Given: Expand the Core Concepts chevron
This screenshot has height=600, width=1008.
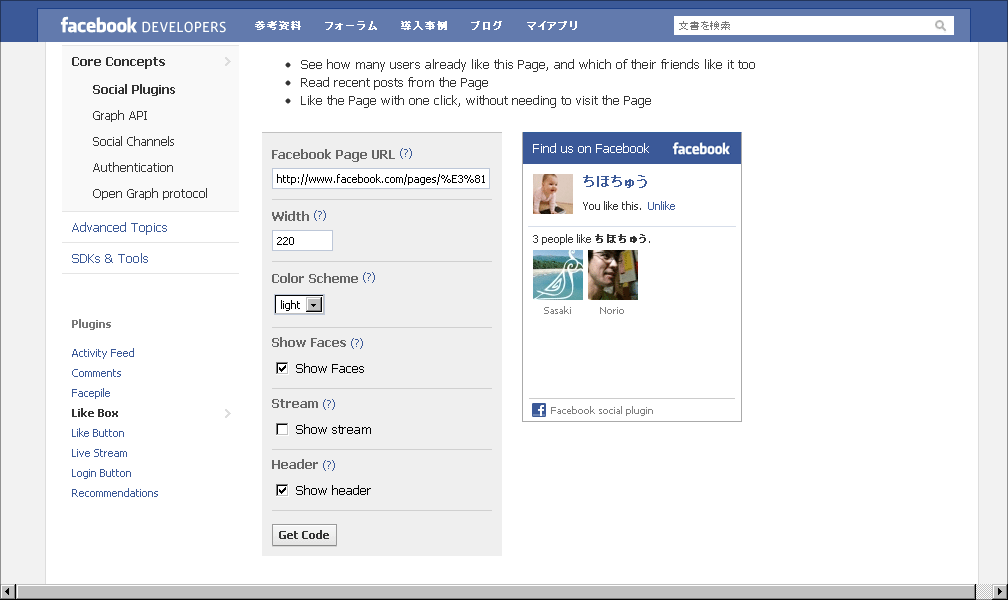Looking at the screenshot, I should click(228, 62).
